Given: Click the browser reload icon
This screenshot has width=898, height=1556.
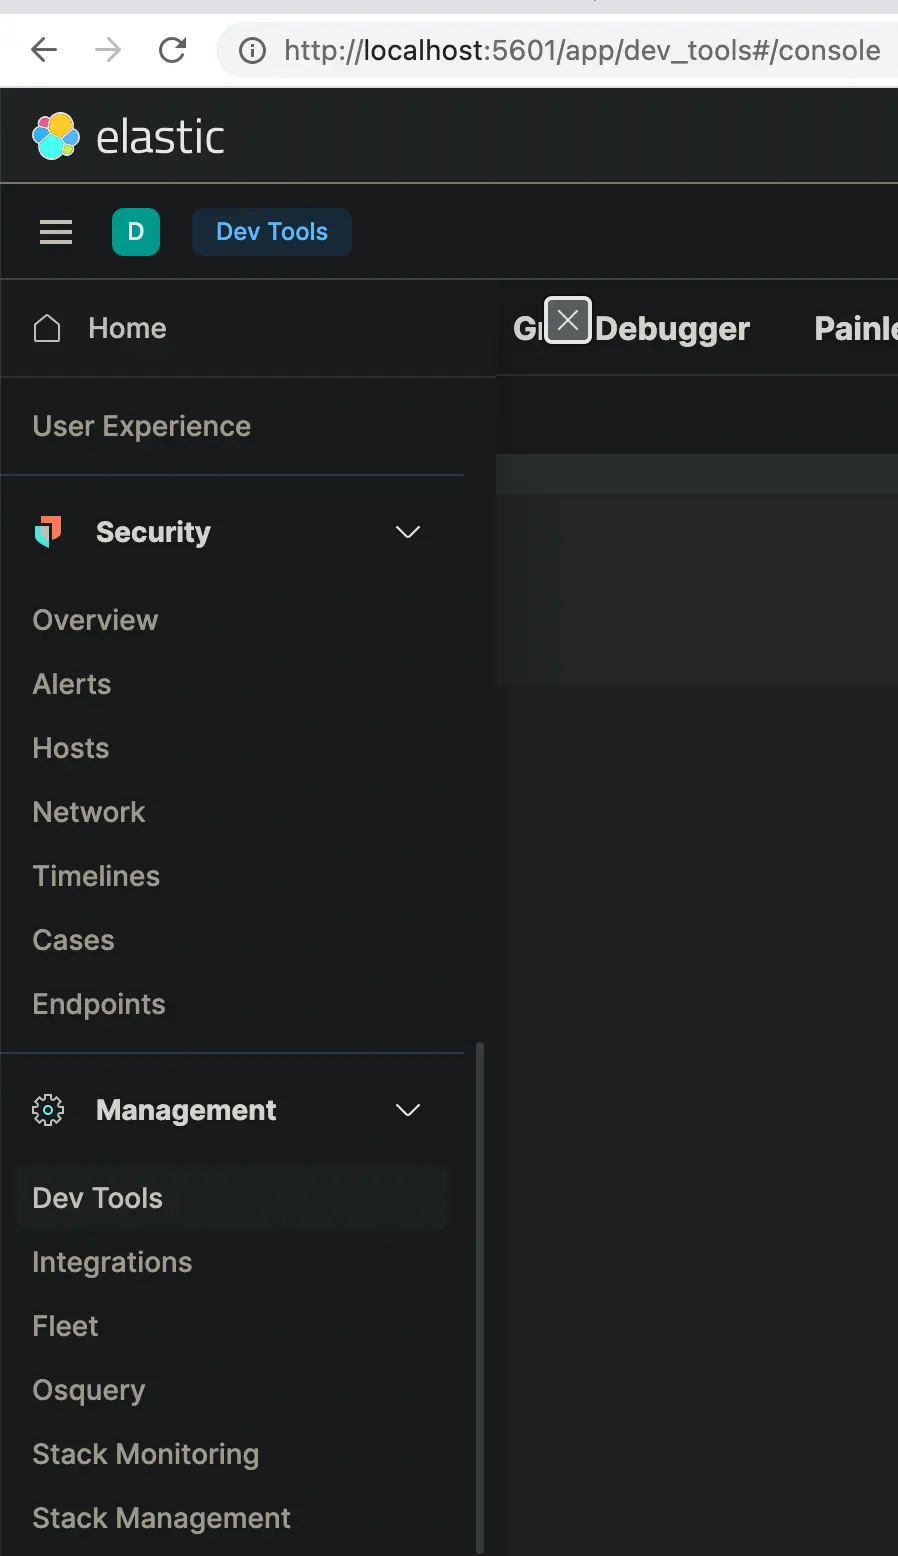Looking at the screenshot, I should [172, 49].
